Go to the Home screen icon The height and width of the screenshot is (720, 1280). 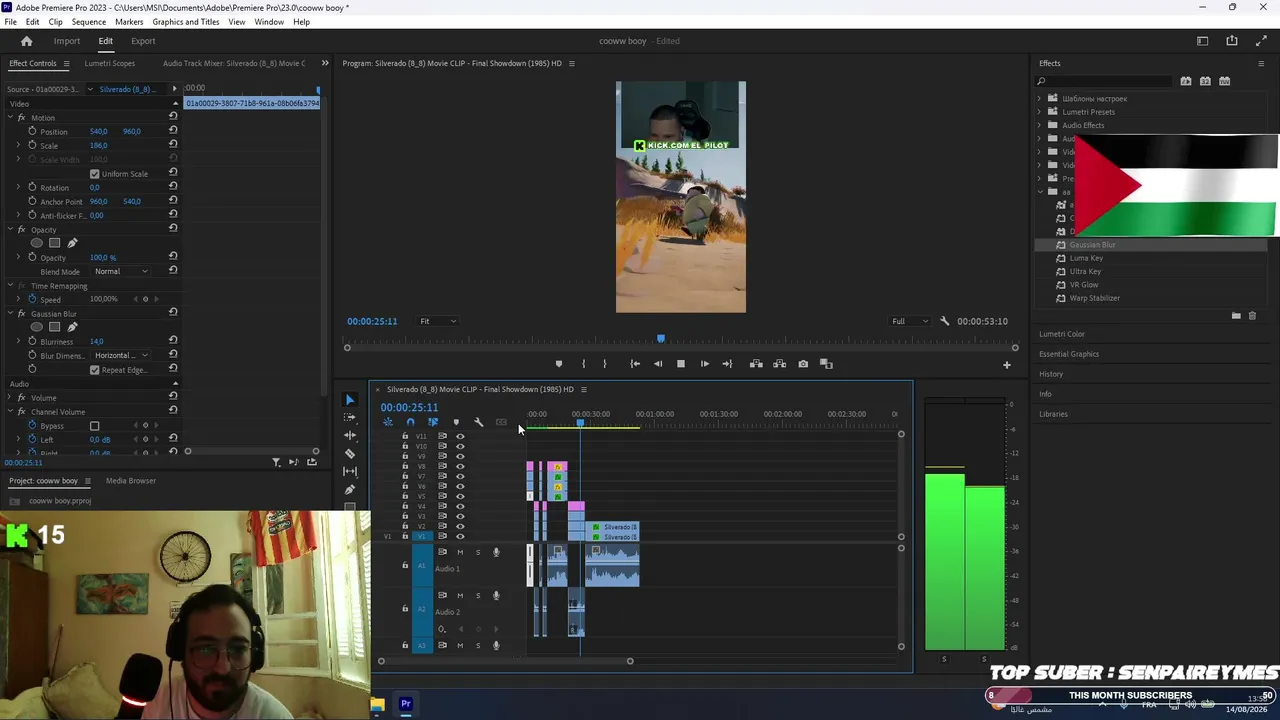pos(27,41)
